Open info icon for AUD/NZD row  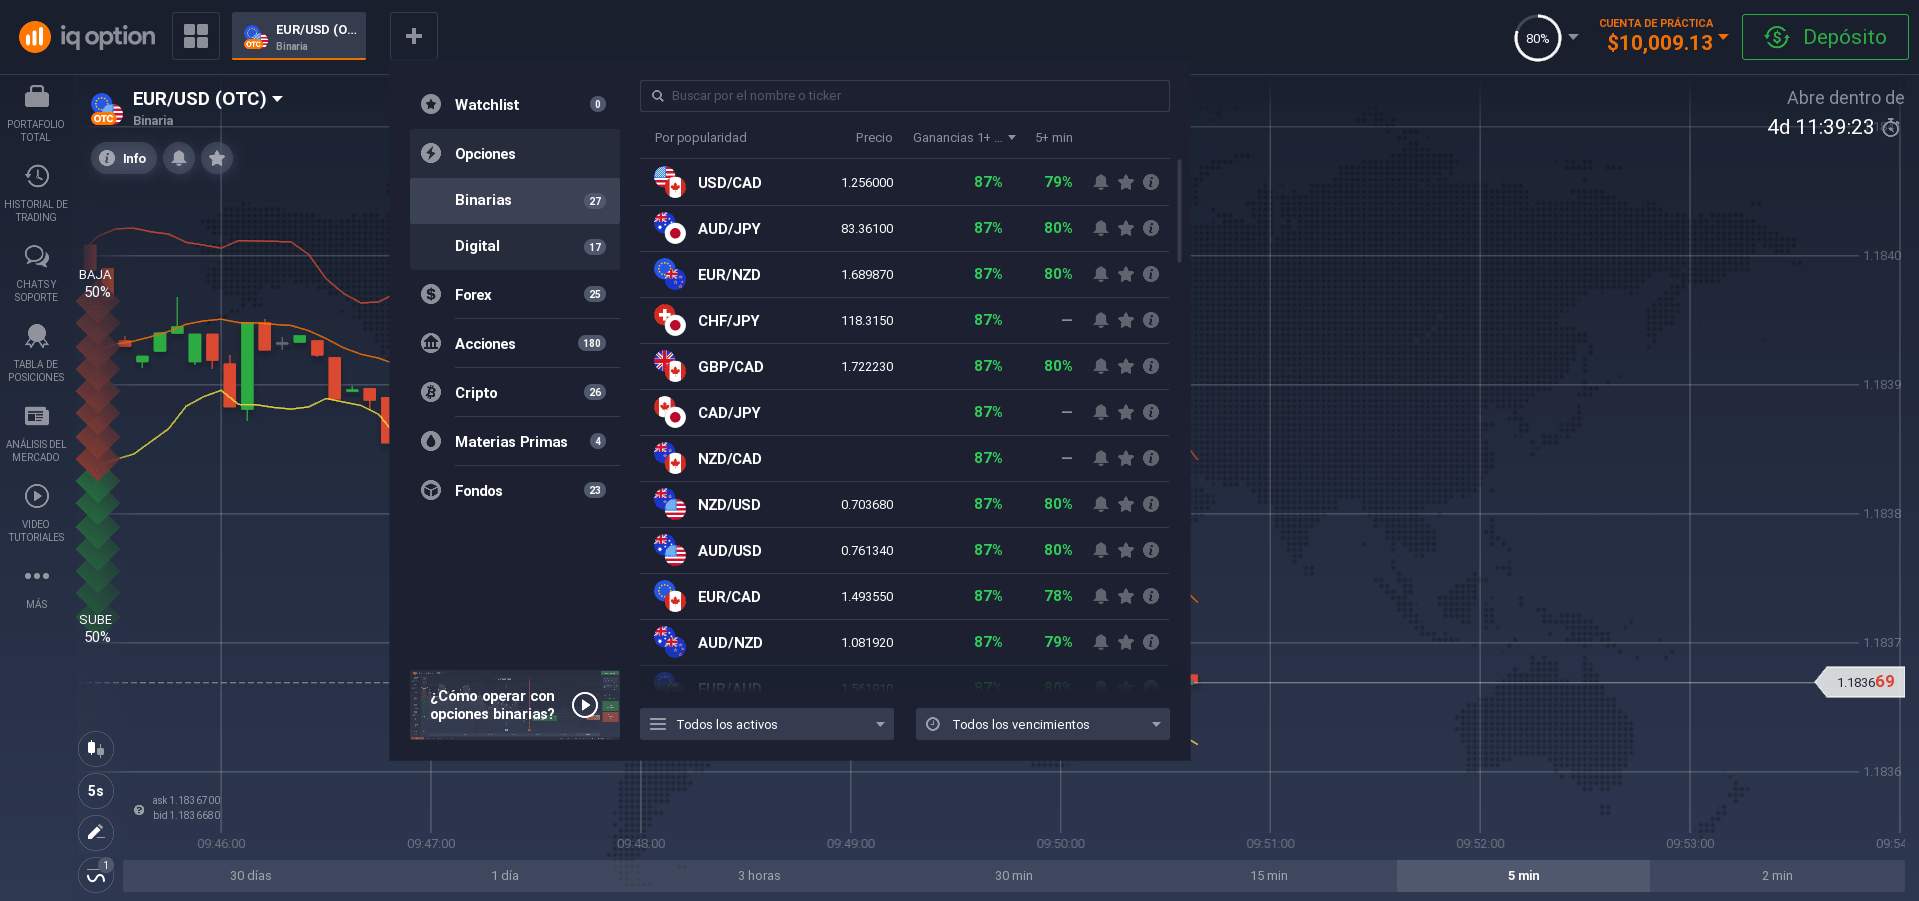coord(1151,642)
